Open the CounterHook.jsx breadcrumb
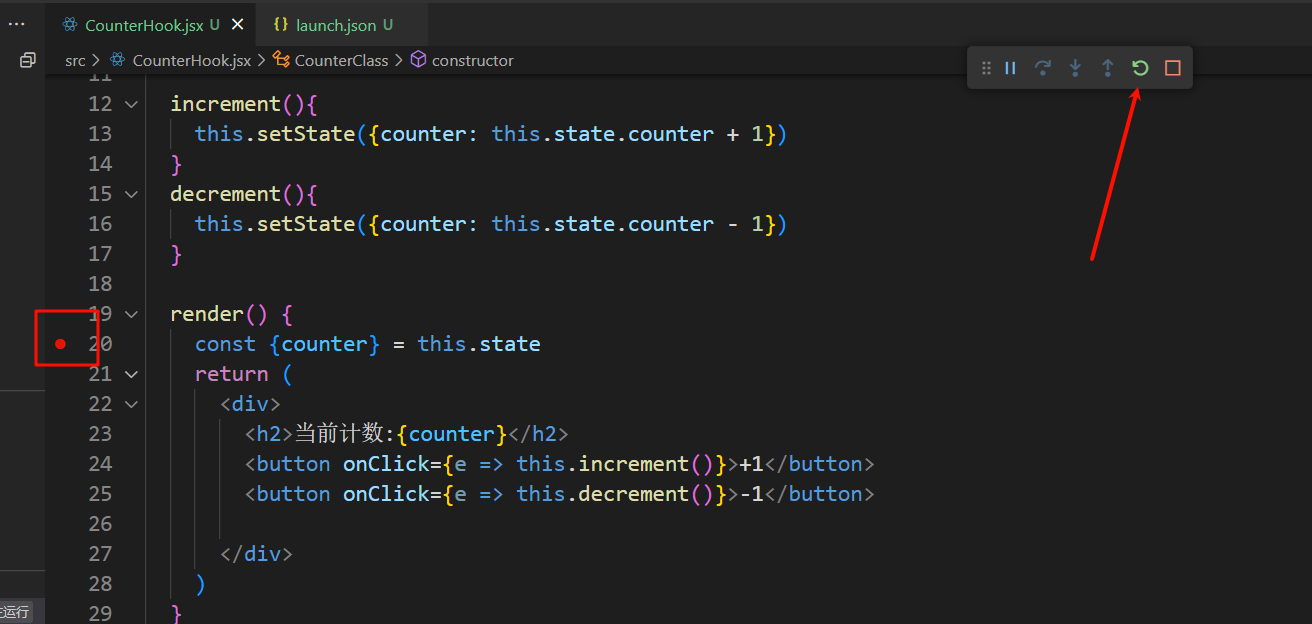1312x624 pixels. point(191,60)
